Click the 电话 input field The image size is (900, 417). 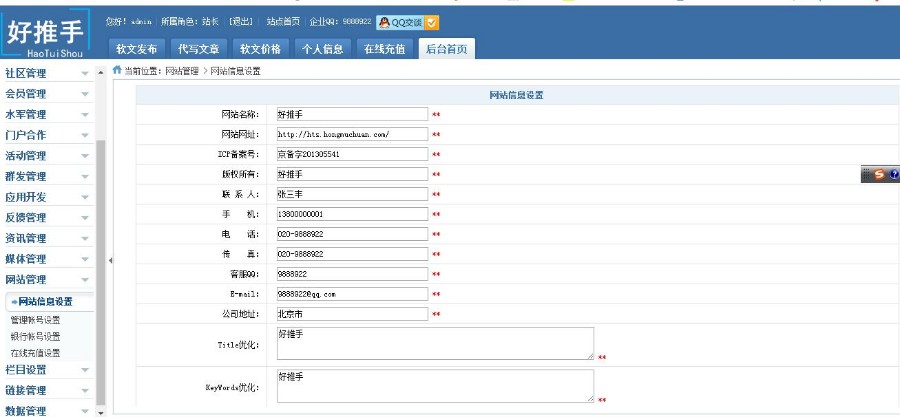click(352, 234)
